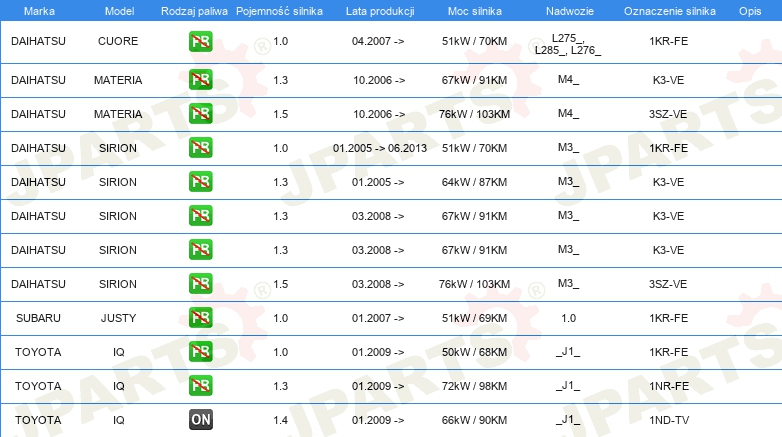The width and height of the screenshot is (782, 437).
Task: Click petrol icon in SIRION 64kW row
Action: coord(200,182)
